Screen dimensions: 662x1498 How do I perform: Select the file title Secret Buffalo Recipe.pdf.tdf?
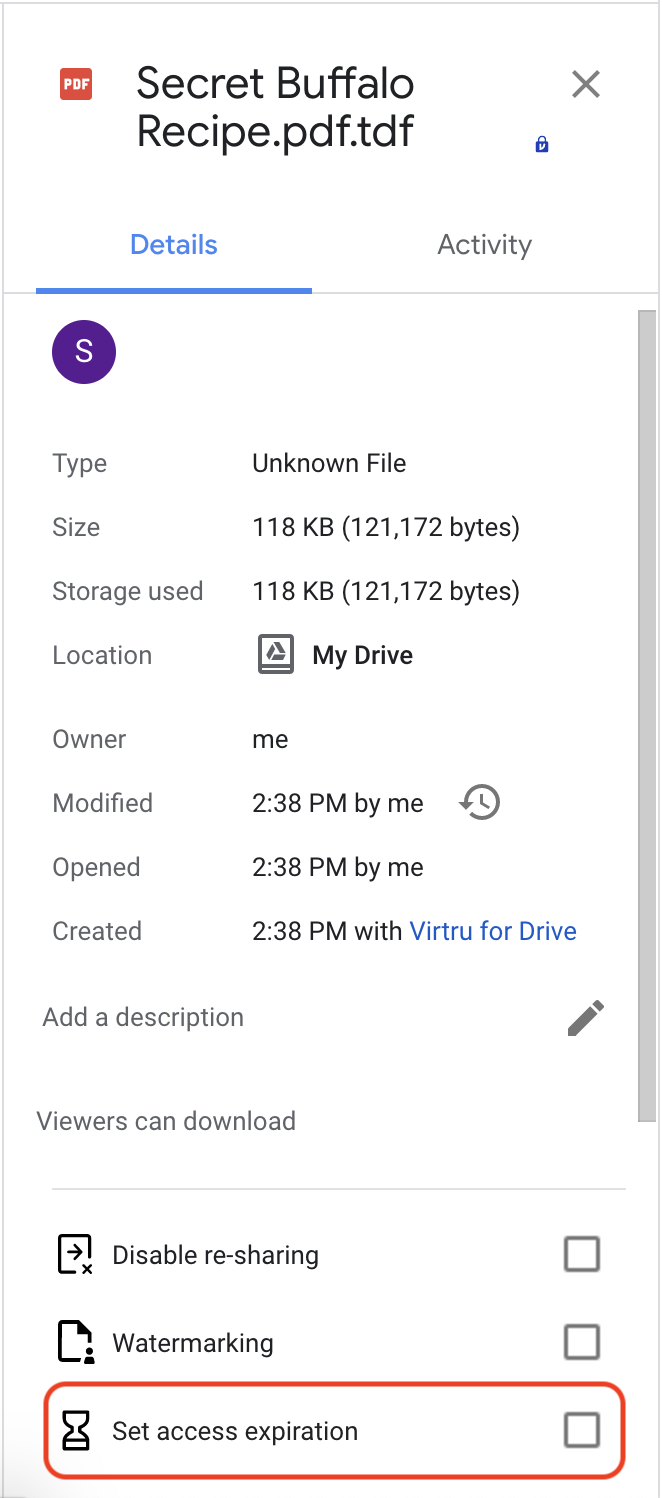(x=275, y=107)
